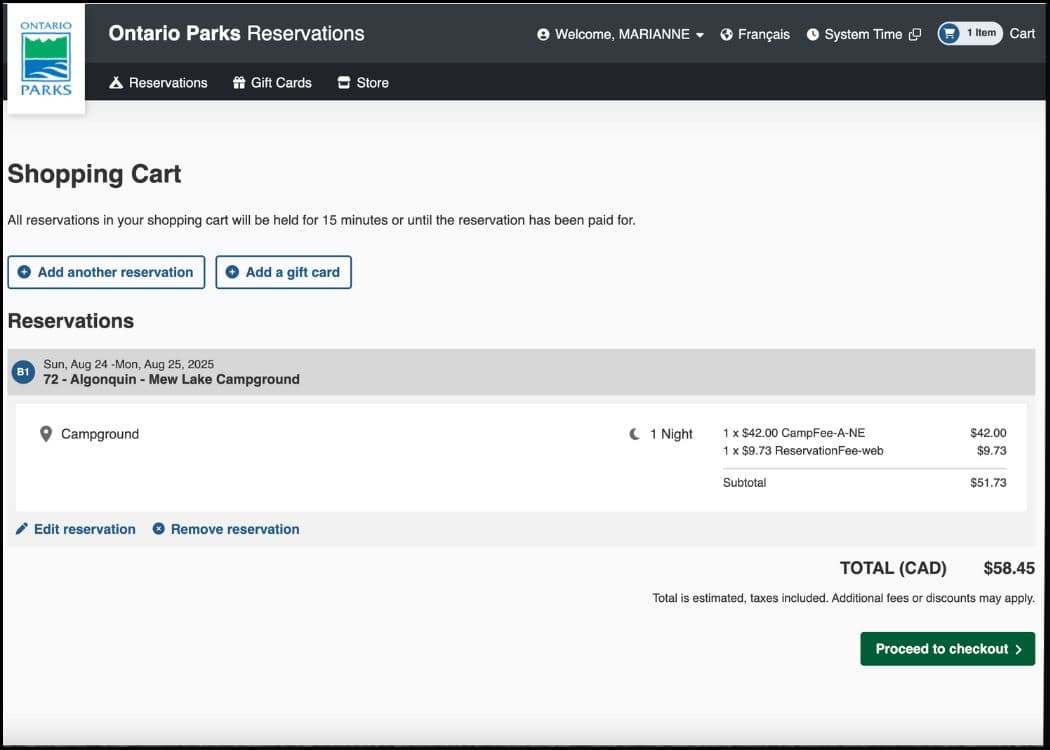Click plus icon on Add another reservation

[24, 272]
